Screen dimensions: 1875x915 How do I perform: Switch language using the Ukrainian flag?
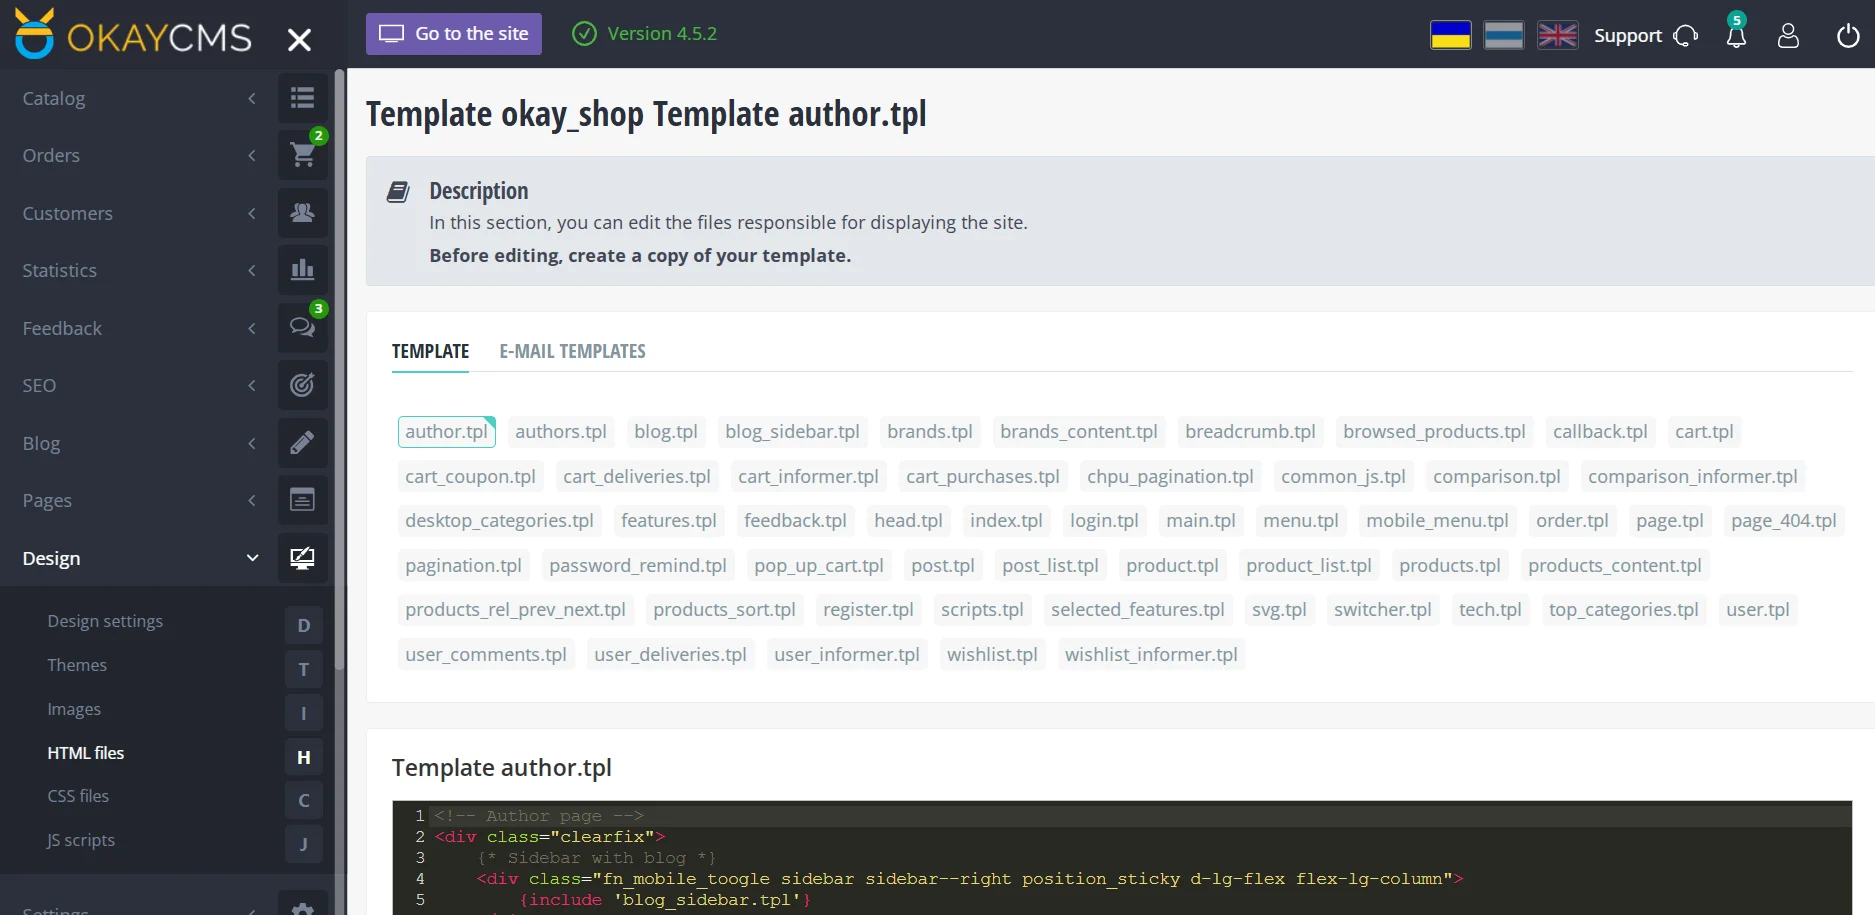pyautogui.click(x=1450, y=35)
